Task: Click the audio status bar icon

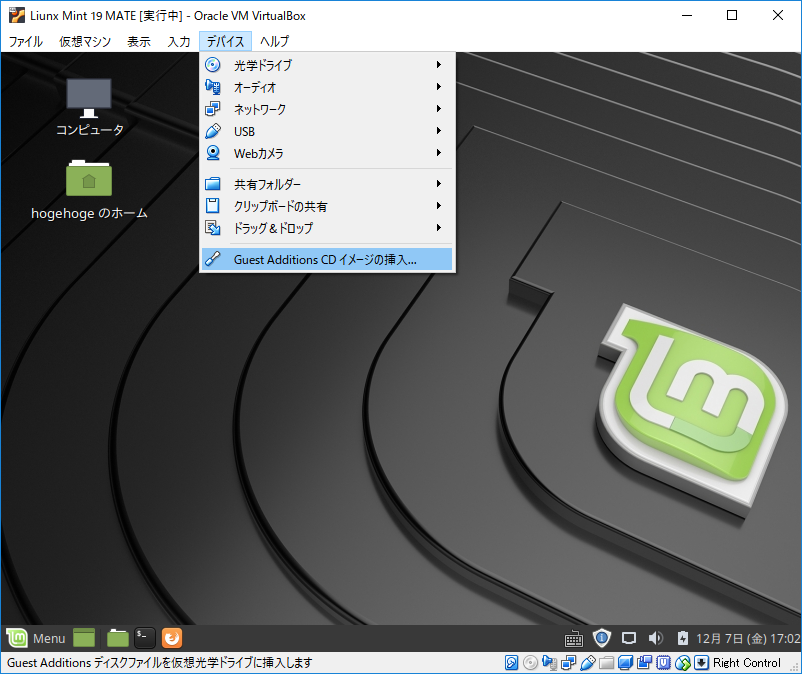Action: click(x=549, y=663)
